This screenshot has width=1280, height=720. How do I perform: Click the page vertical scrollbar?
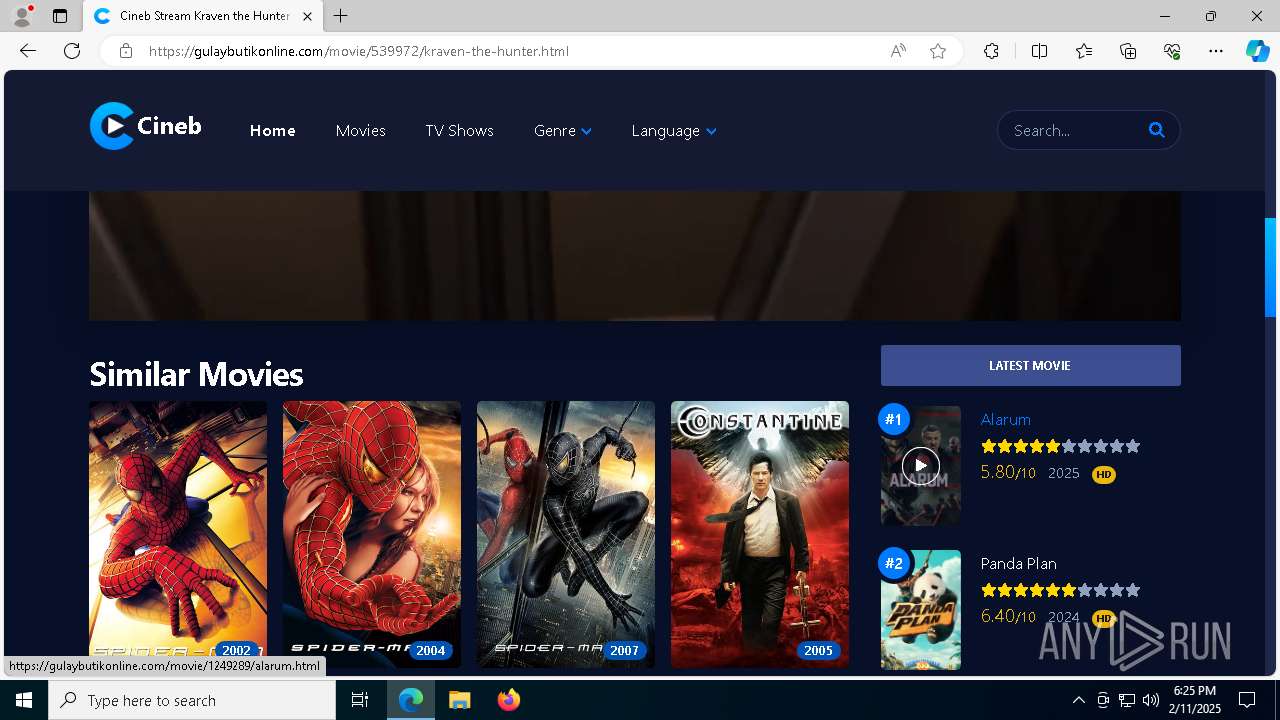[1270, 267]
